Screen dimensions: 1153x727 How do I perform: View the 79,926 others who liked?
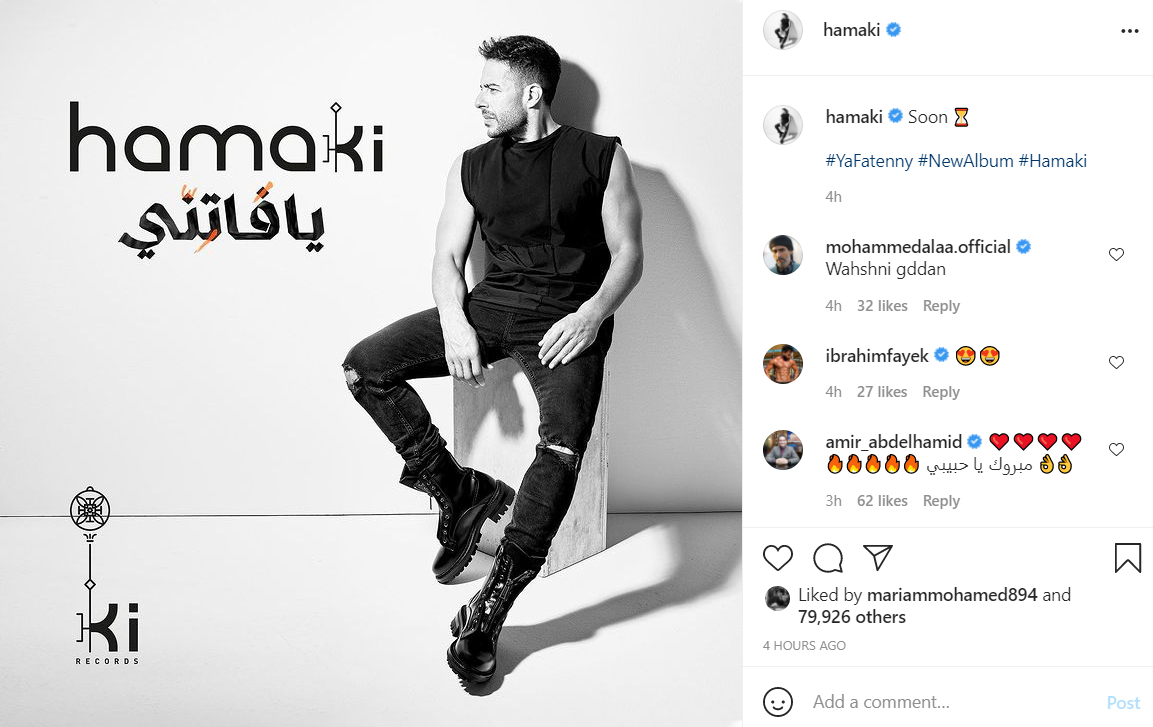click(x=852, y=617)
